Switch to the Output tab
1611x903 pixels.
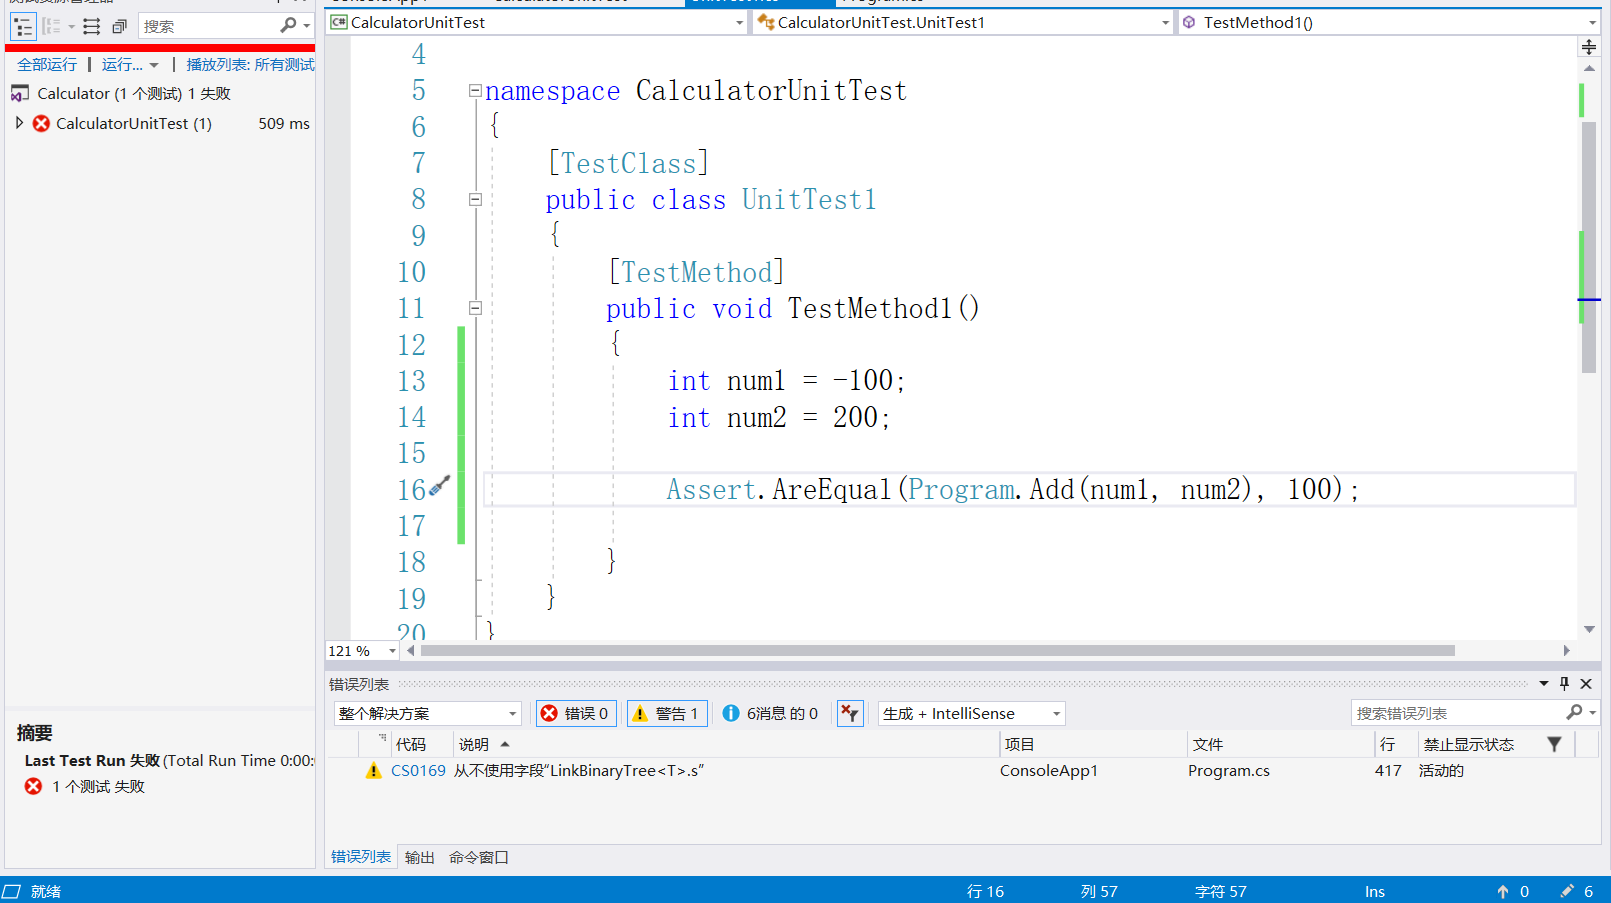420,858
